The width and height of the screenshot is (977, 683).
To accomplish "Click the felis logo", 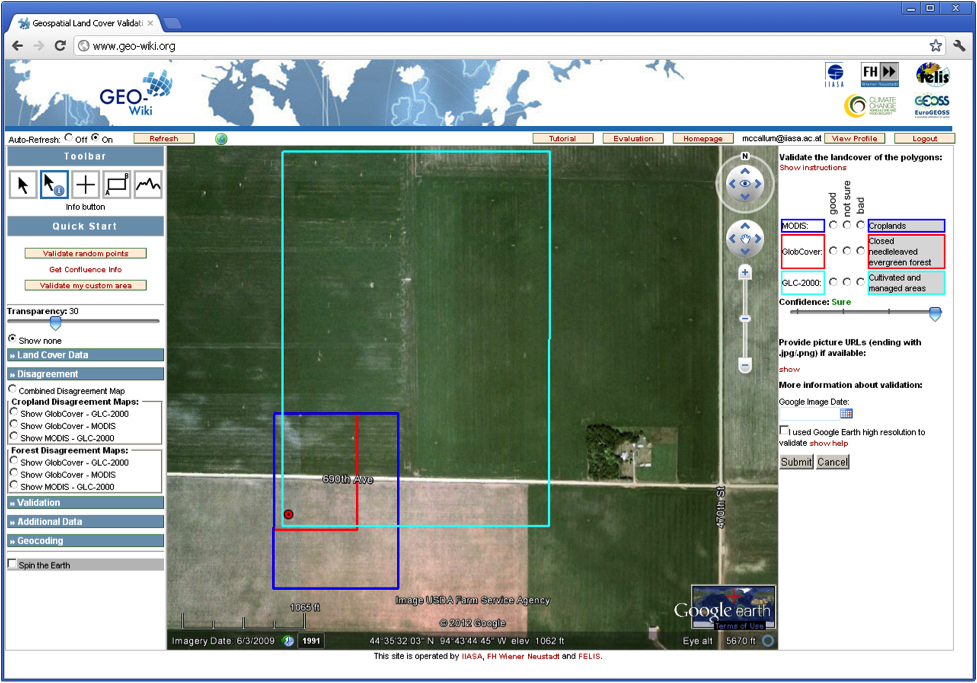I will point(933,74).
